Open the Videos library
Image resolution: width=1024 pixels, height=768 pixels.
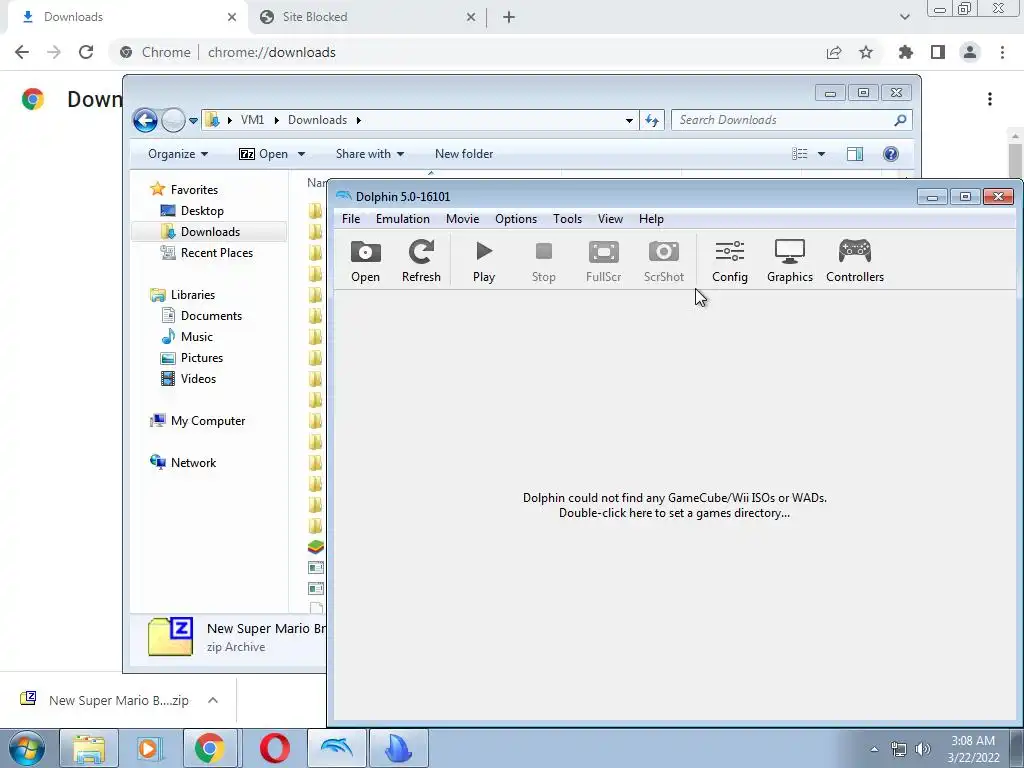(x=198, y=379)
